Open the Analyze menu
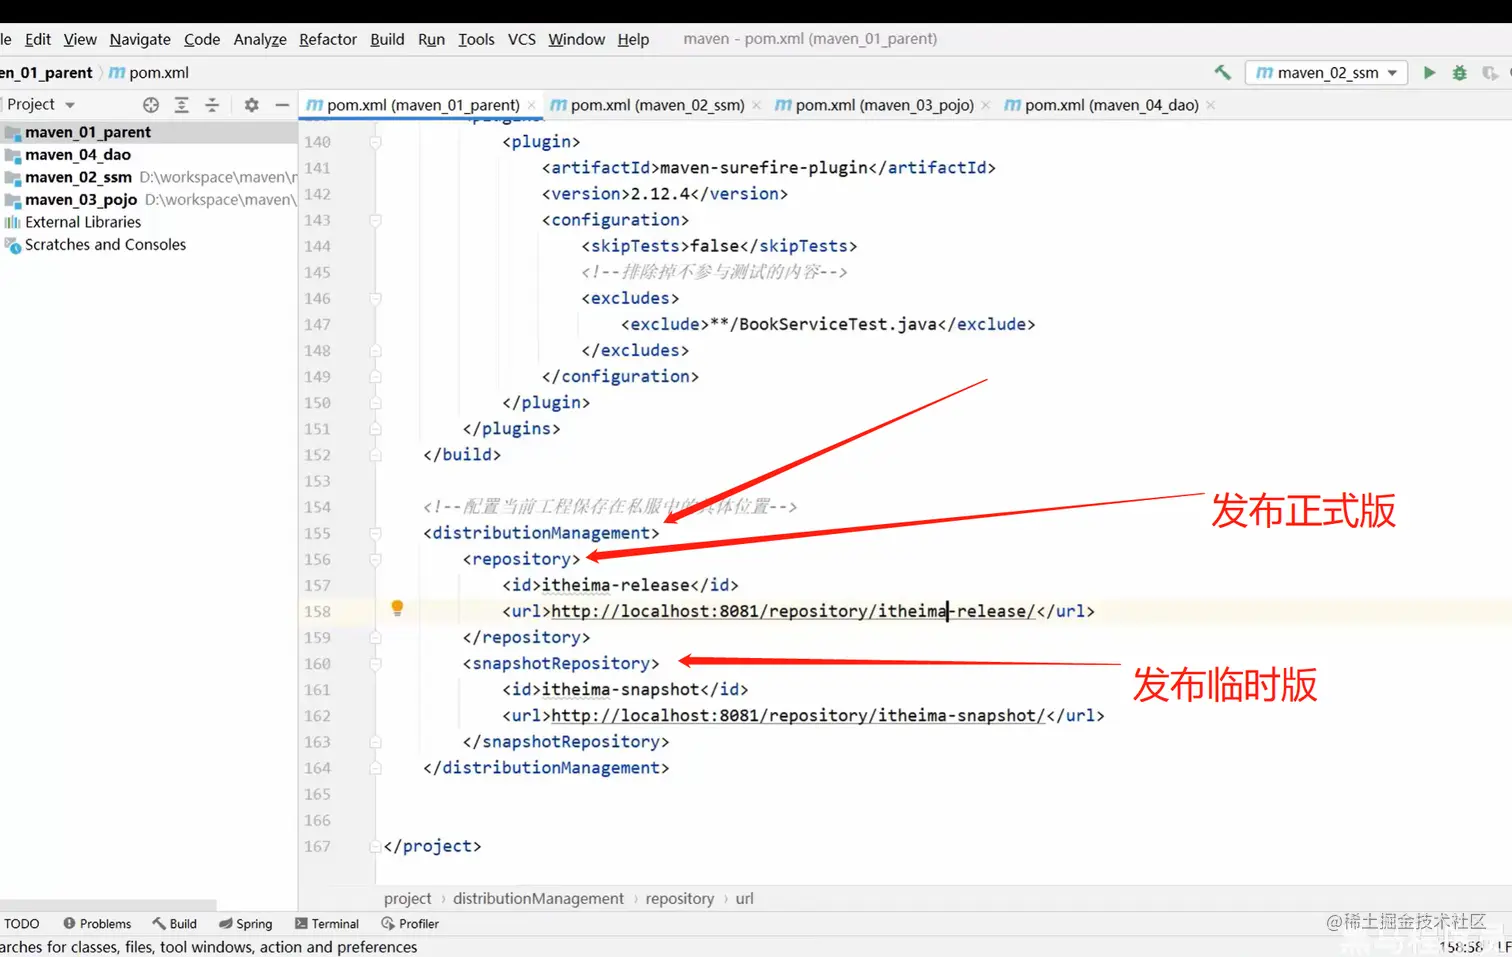 [x=260, y=39]
